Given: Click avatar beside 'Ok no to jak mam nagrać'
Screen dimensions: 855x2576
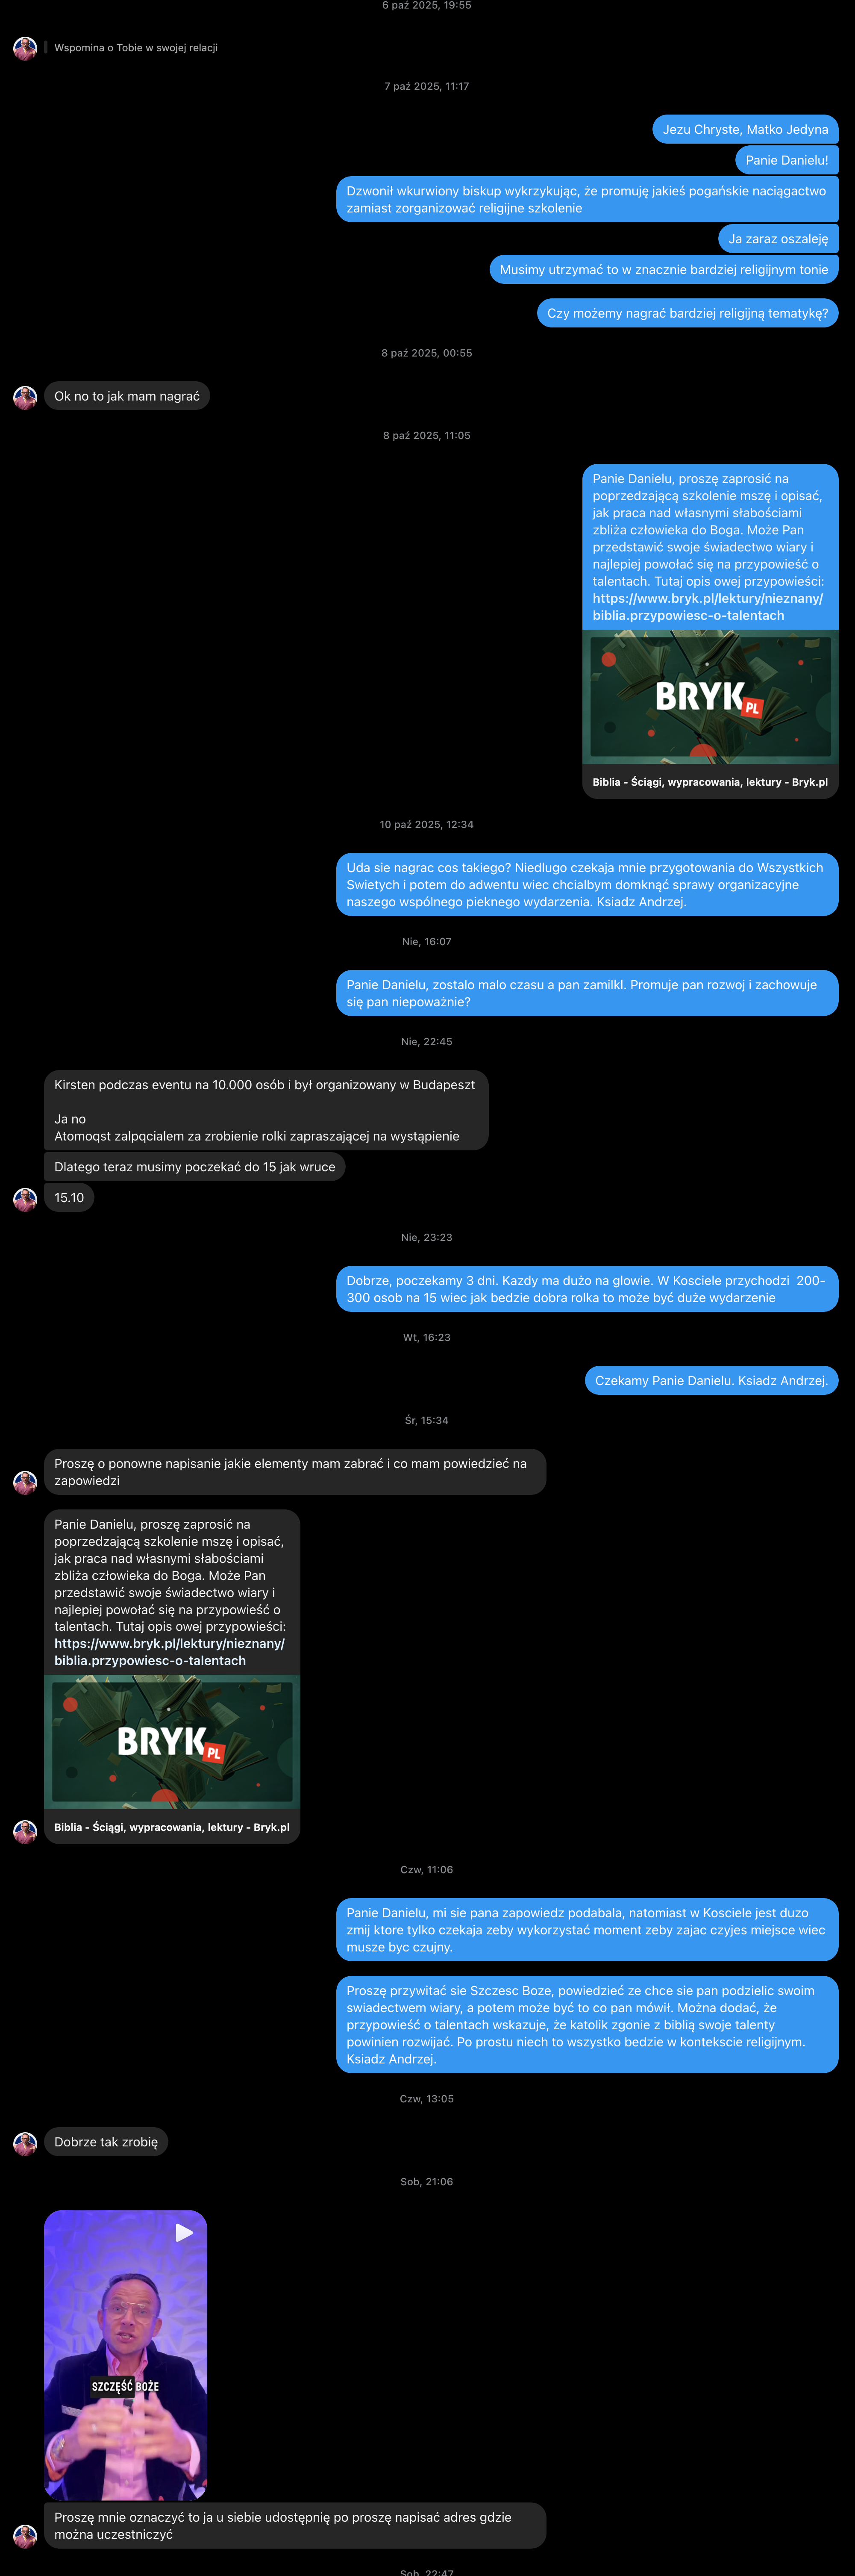Looking at the screenshot, I should [x=25, y=397].
